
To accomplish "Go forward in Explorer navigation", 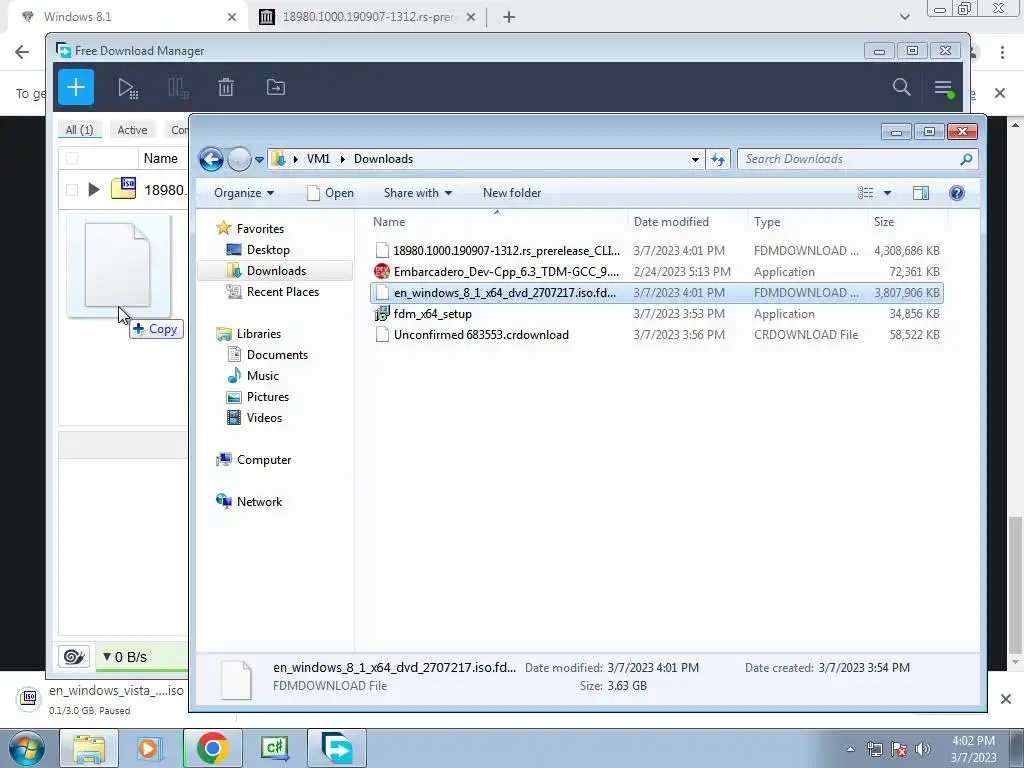I will (239, 159).
